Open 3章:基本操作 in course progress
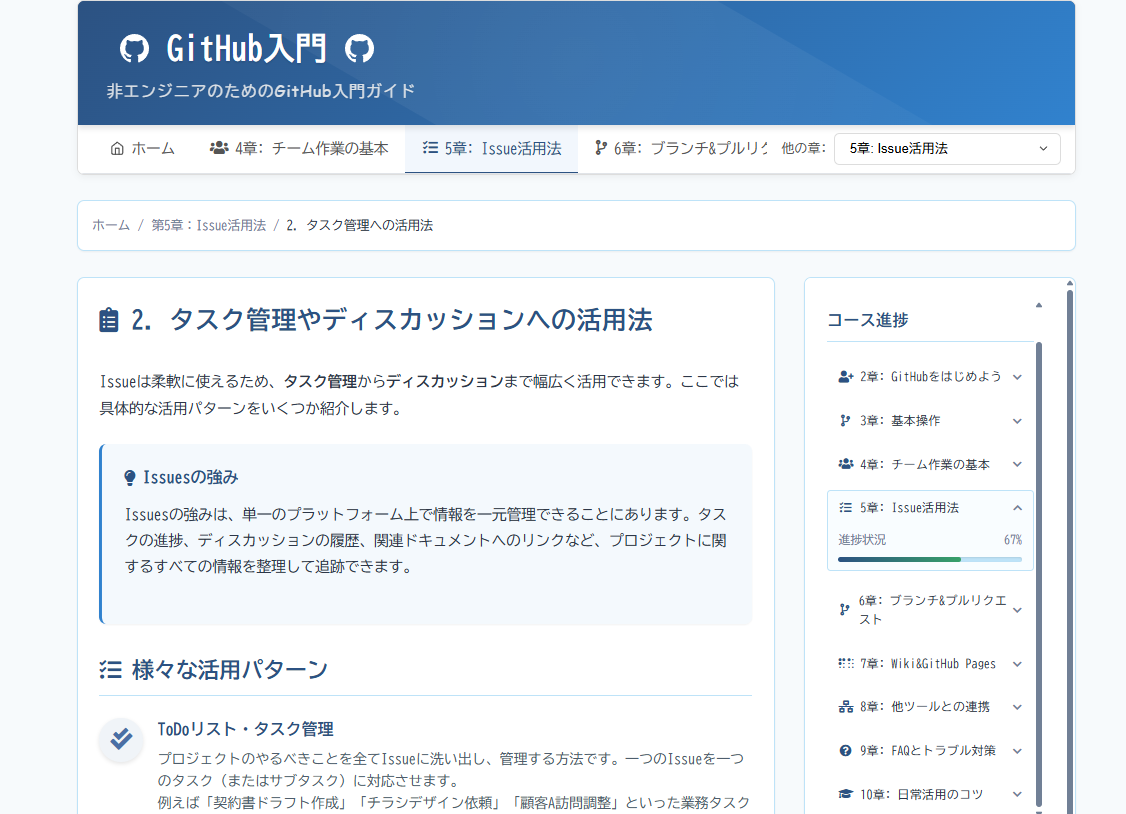Image resolution: width=1126 pixels, height=814 pixels. 930,421
